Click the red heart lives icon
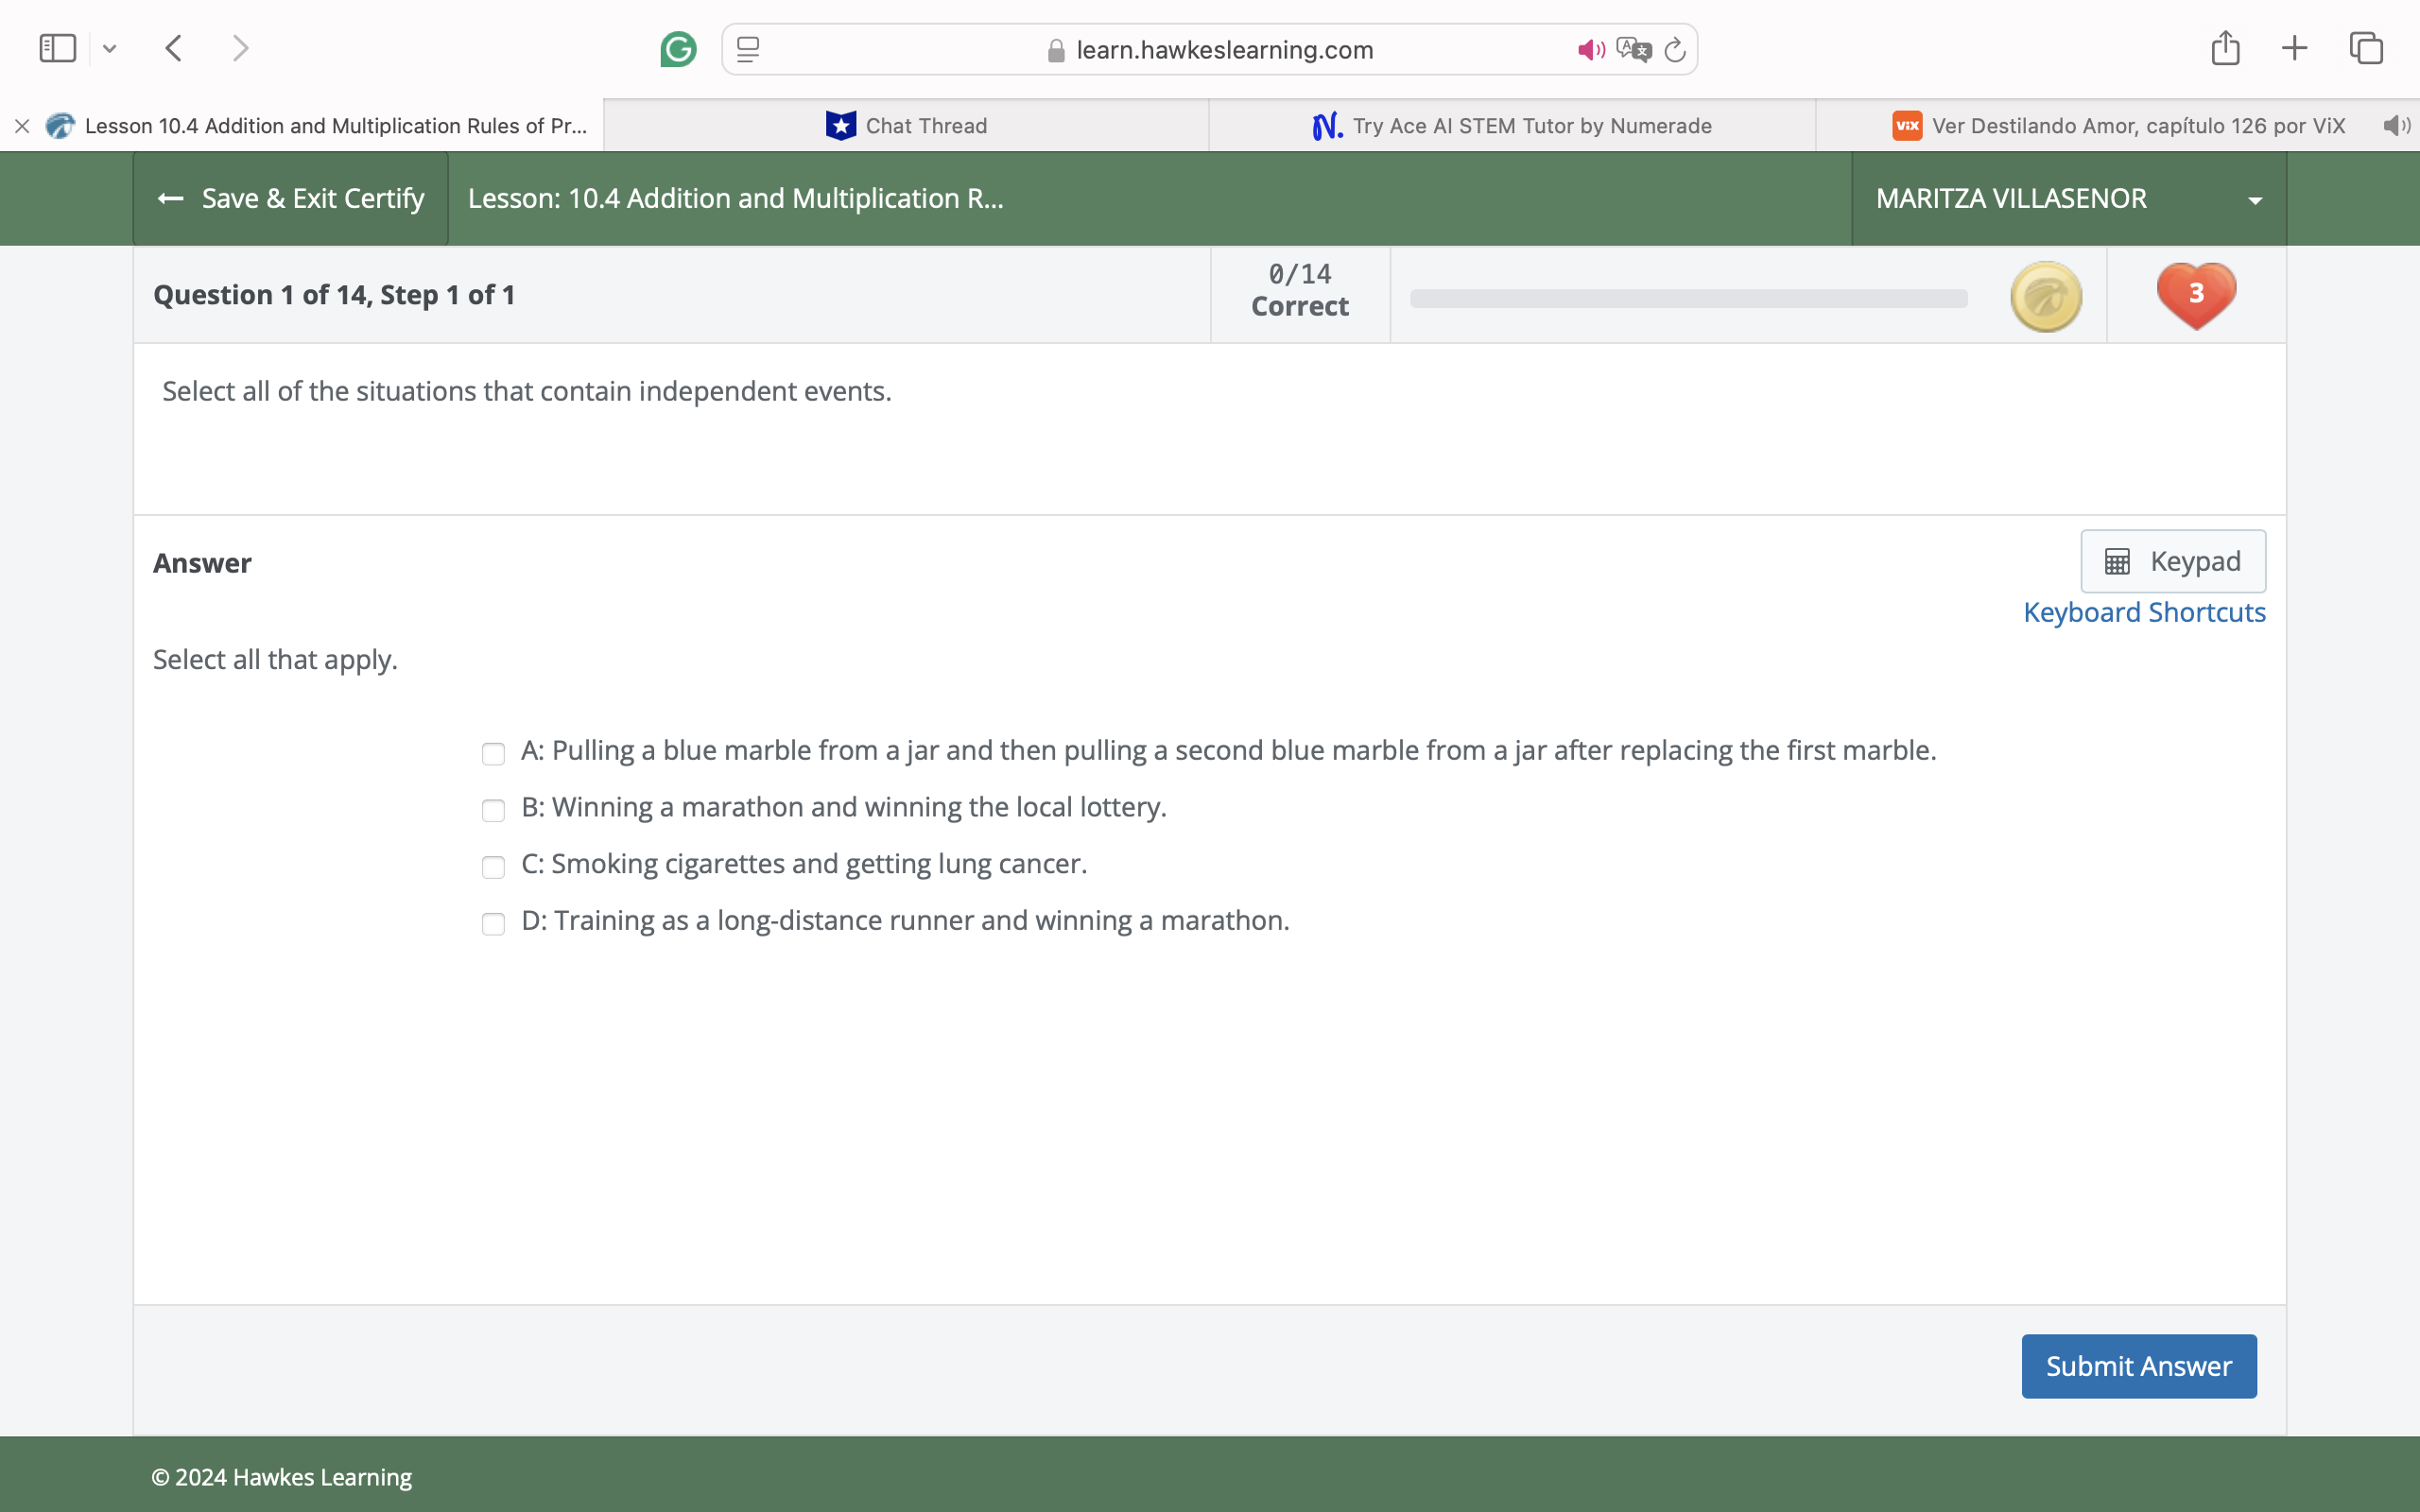Viewport: 2420px width, 1512px height. coord(2196,296)
